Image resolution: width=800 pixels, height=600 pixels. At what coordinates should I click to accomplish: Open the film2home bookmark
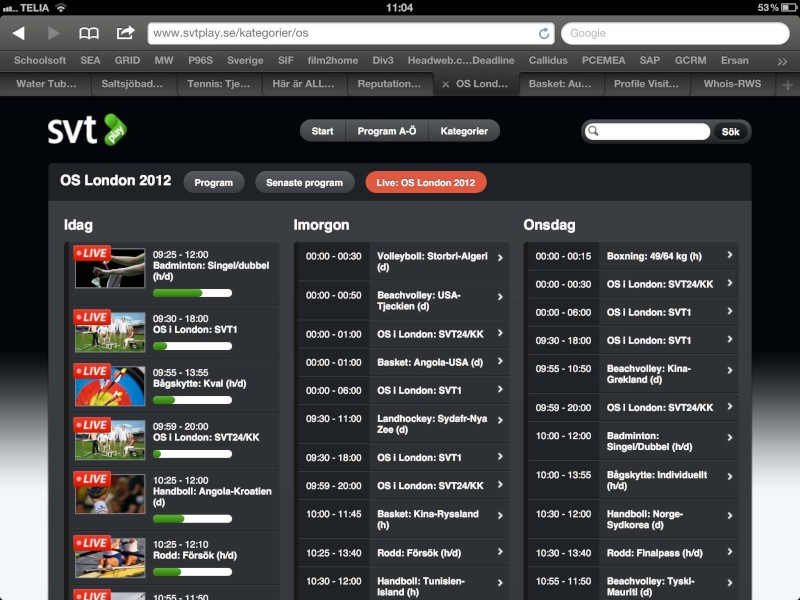point(333,60)
